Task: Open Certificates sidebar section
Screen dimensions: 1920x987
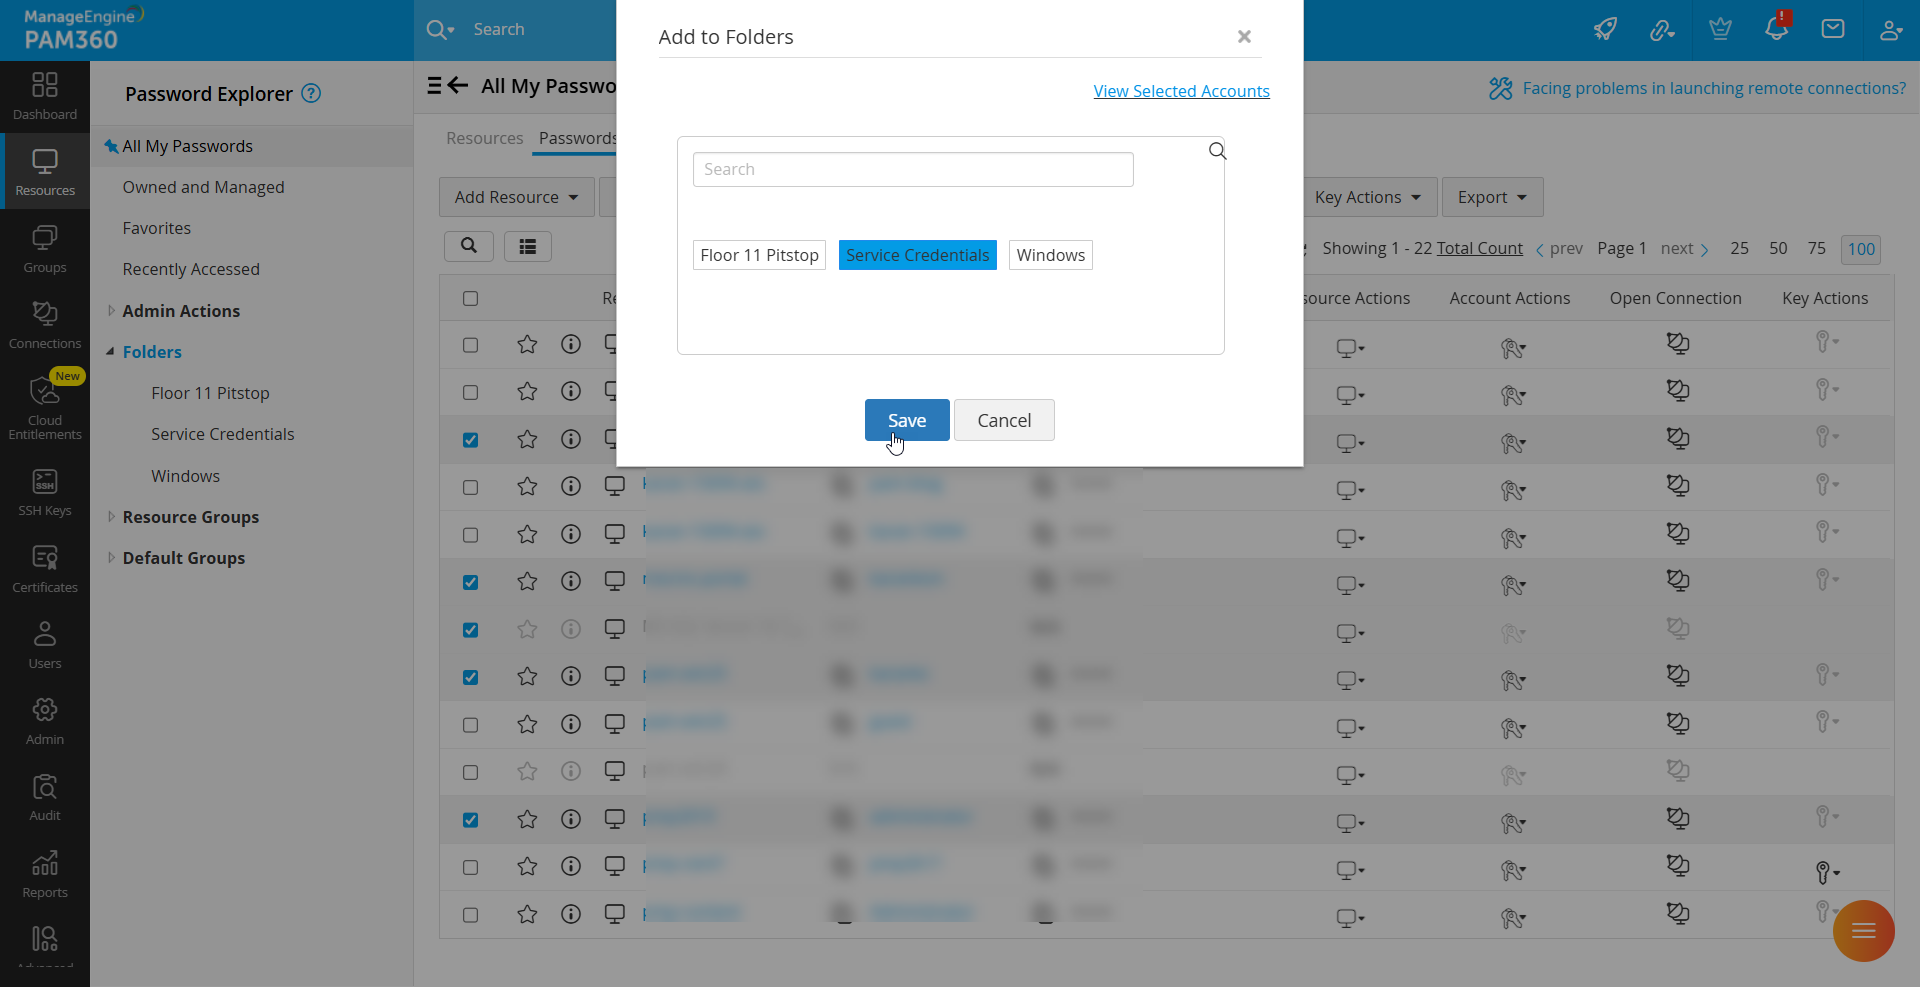Action: (45, 570)
